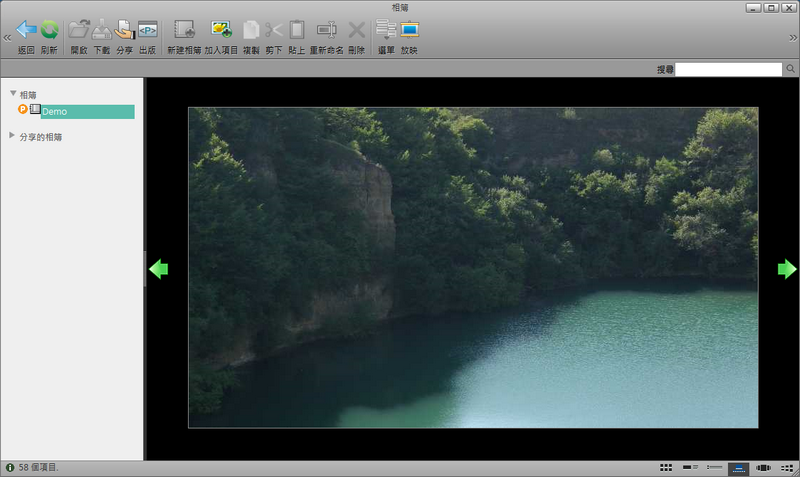800x477 pixels.
Task: Click the 重新命名 (Rename) icon
Action: pyautogui.click(x=326, y=31)
